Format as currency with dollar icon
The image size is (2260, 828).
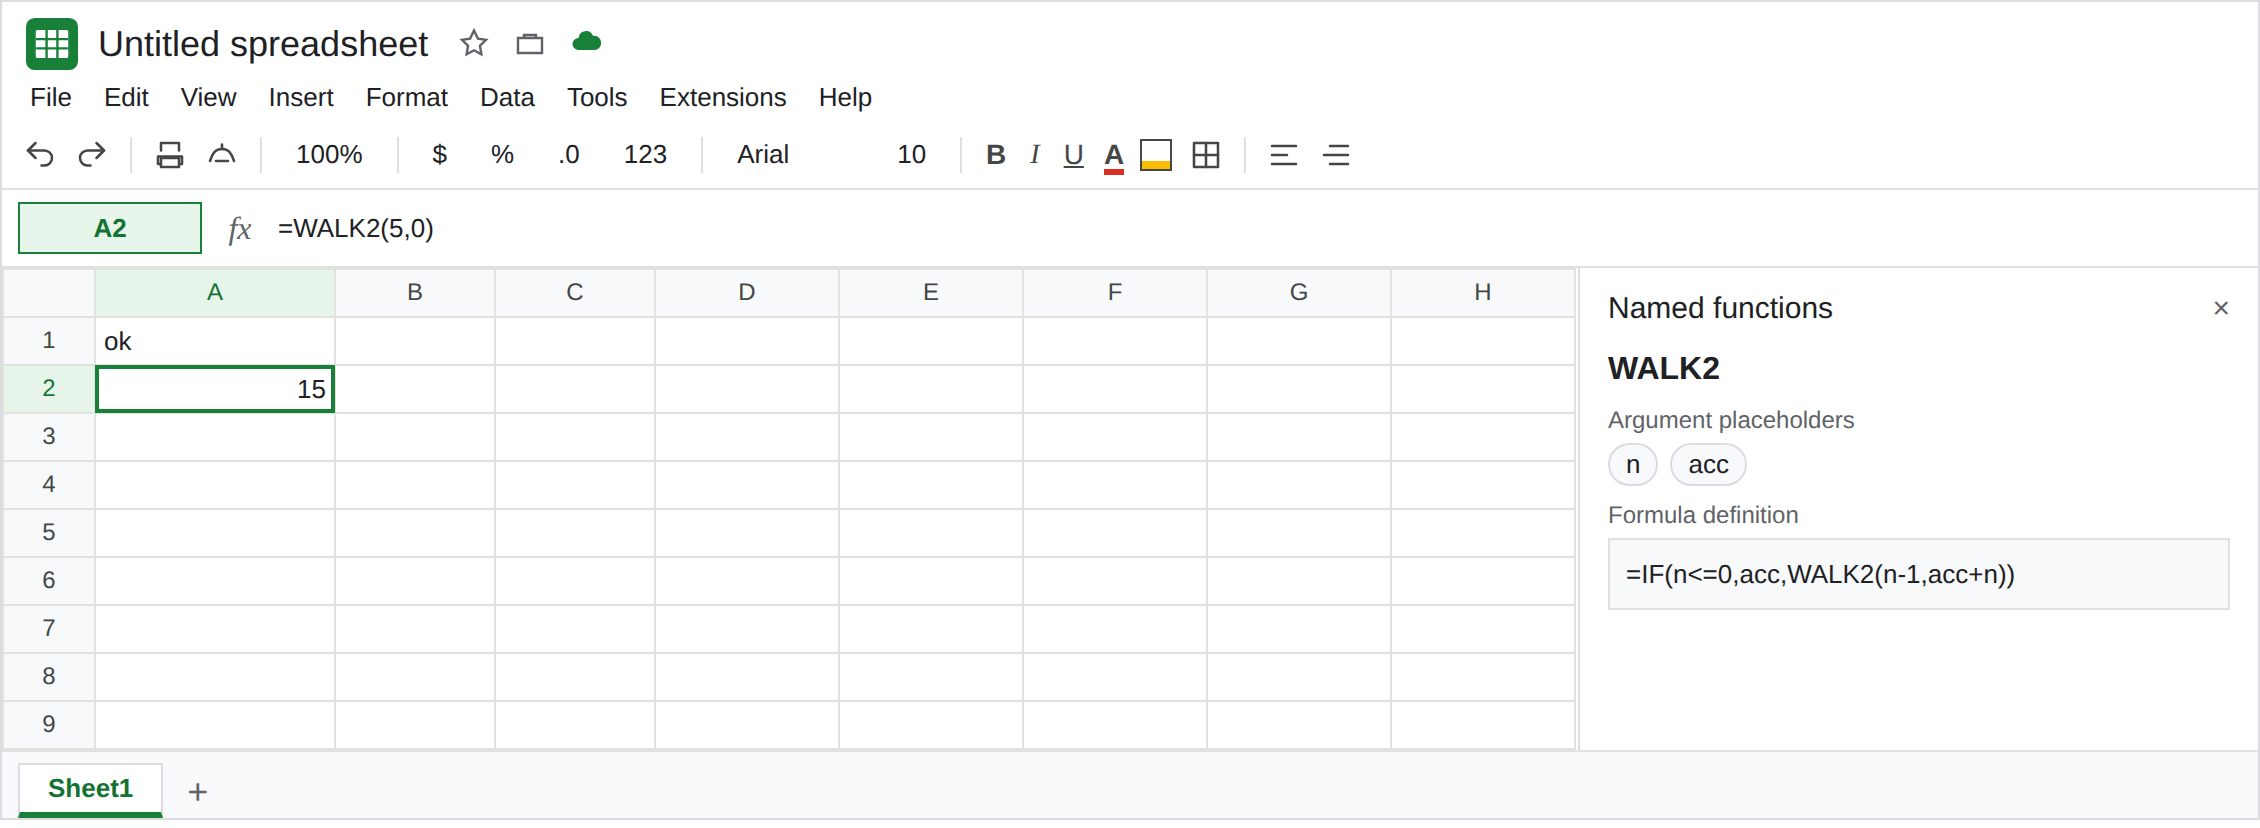click(439, 154)
